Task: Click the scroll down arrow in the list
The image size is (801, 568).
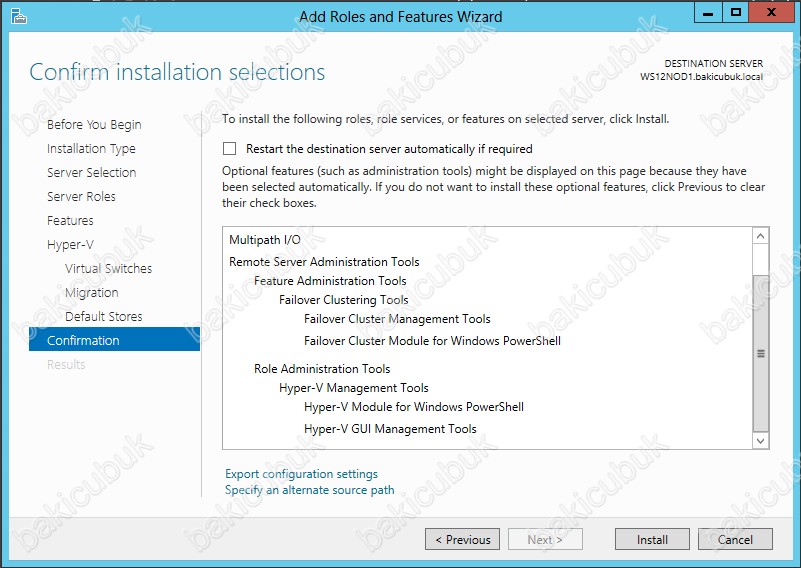Action: point(760,440)
